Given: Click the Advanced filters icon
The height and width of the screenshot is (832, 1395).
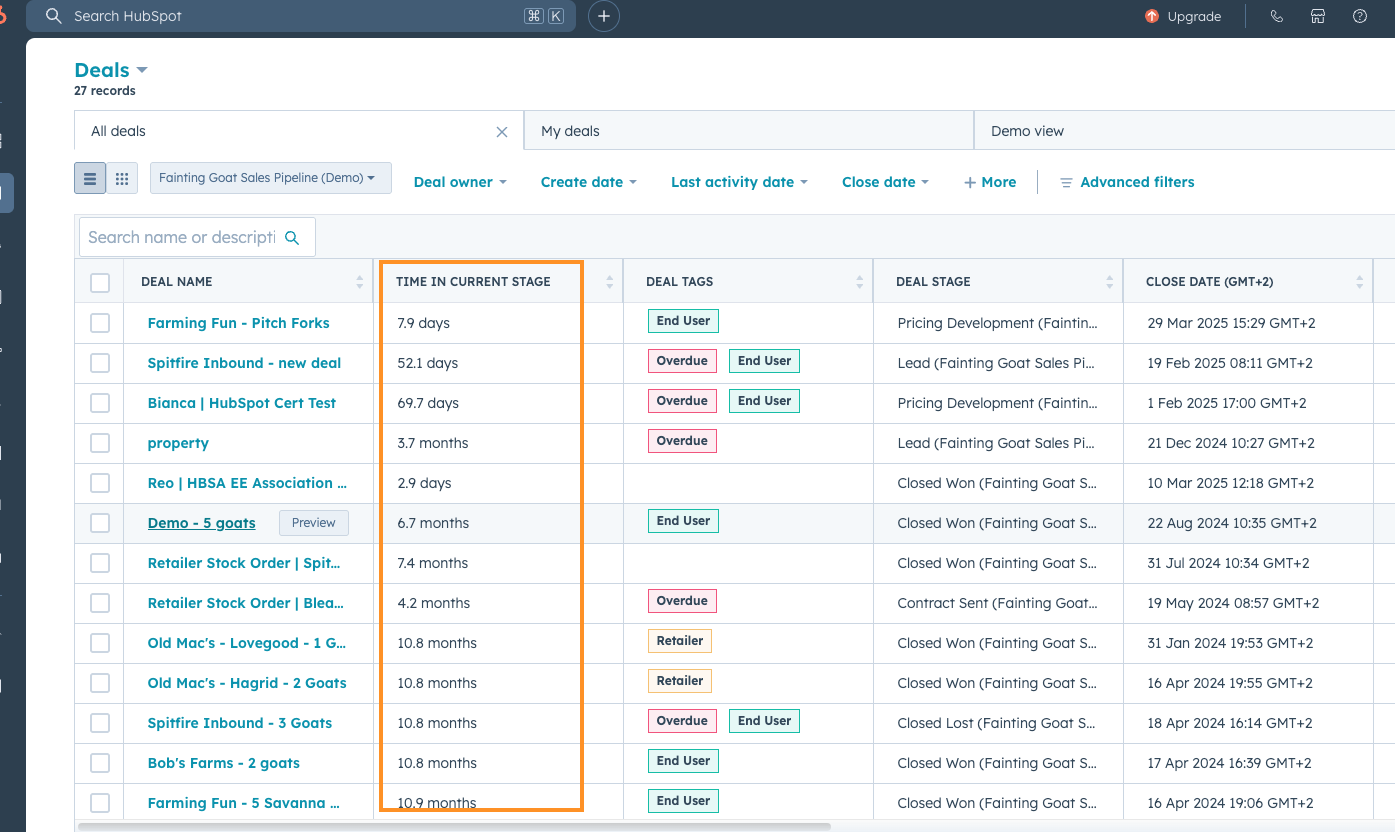Looking at the screenshot, I should pyautogui.click(x=1066, y=183).
